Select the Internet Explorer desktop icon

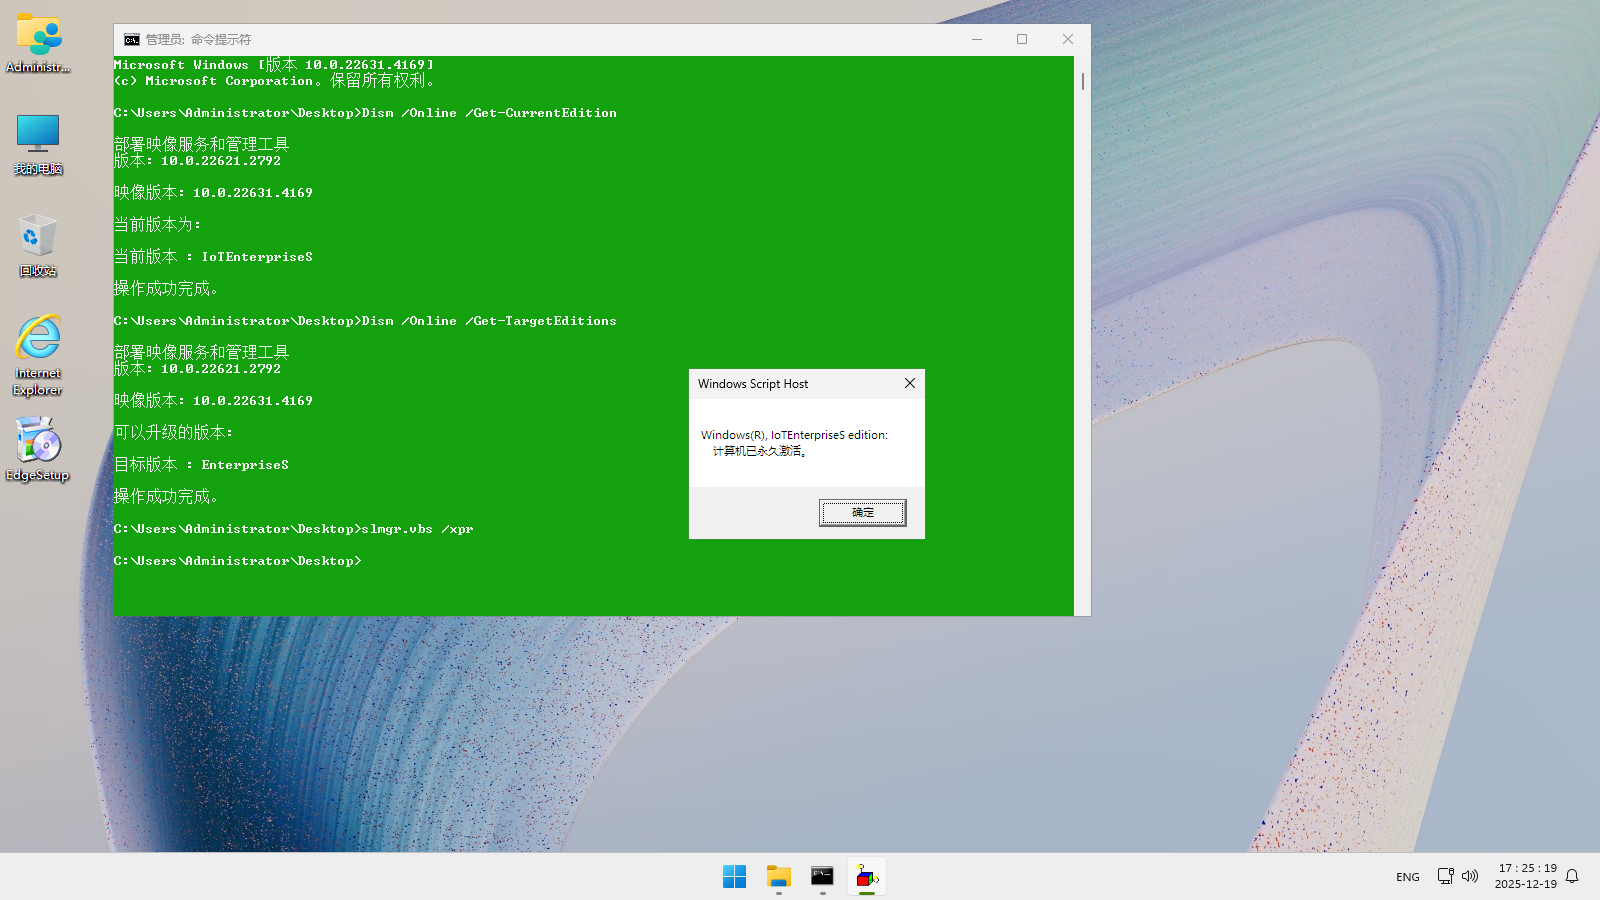click(x=38, y=355)
